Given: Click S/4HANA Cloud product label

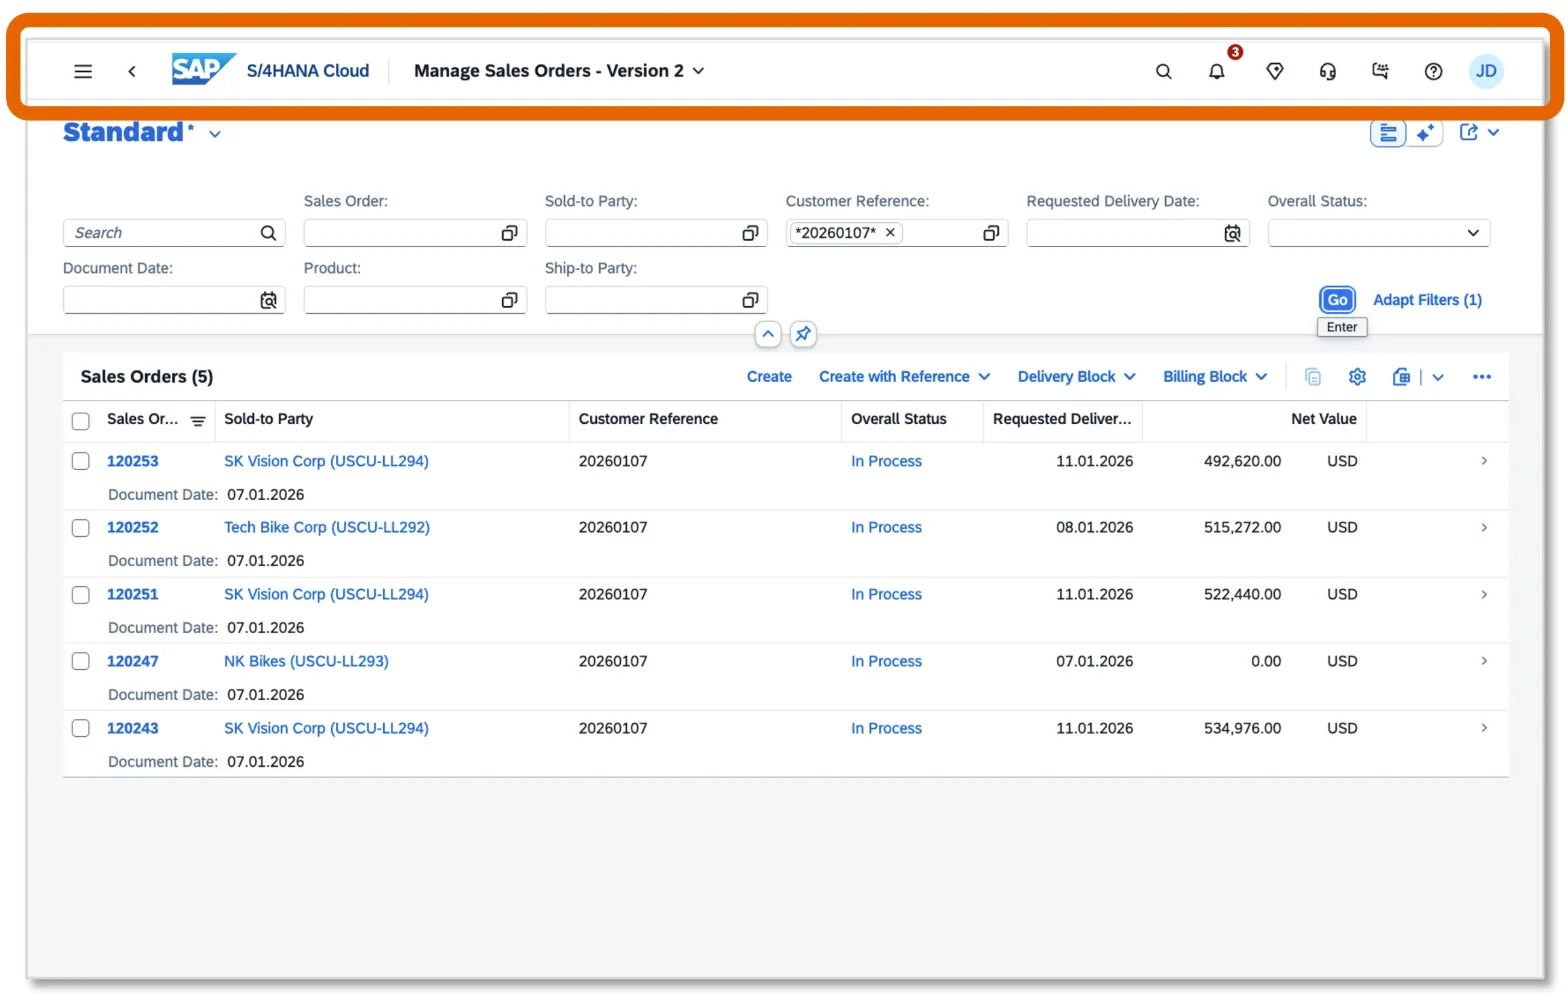Looking at the screenshot, I should pyautogui.click(x=308, y=71).
